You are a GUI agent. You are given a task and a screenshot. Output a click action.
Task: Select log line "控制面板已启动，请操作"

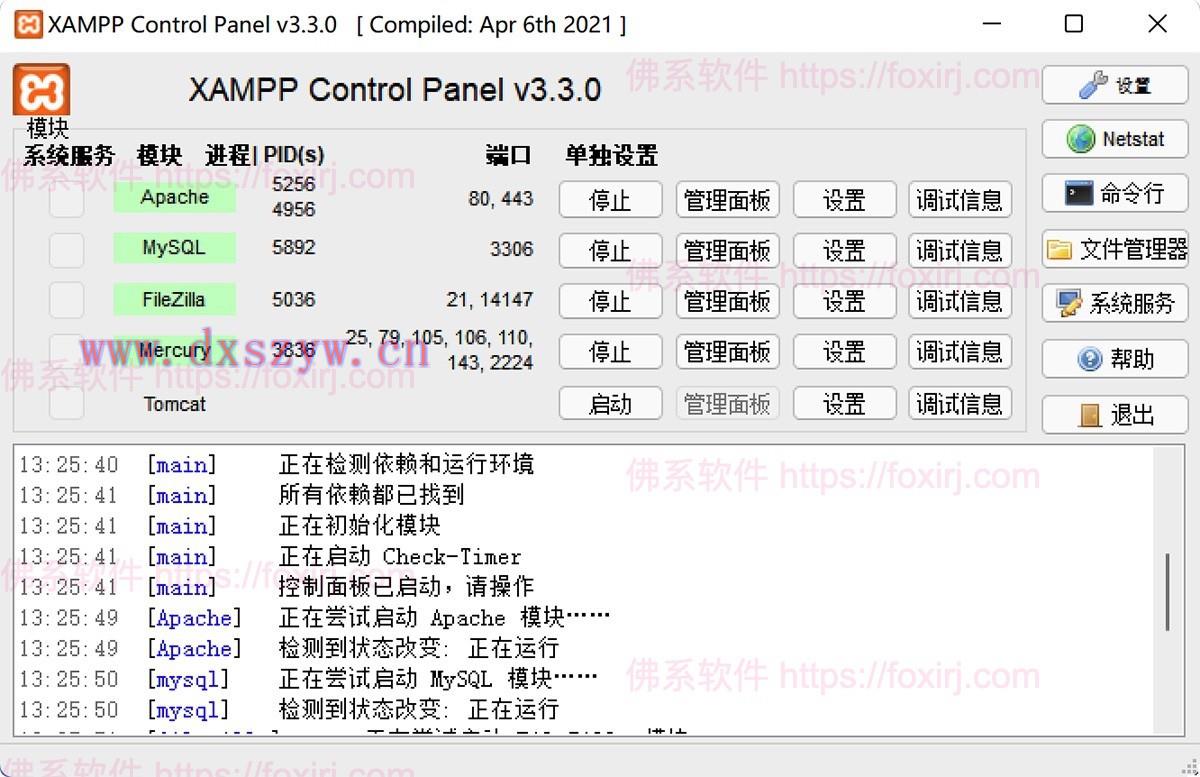[406, 587]
